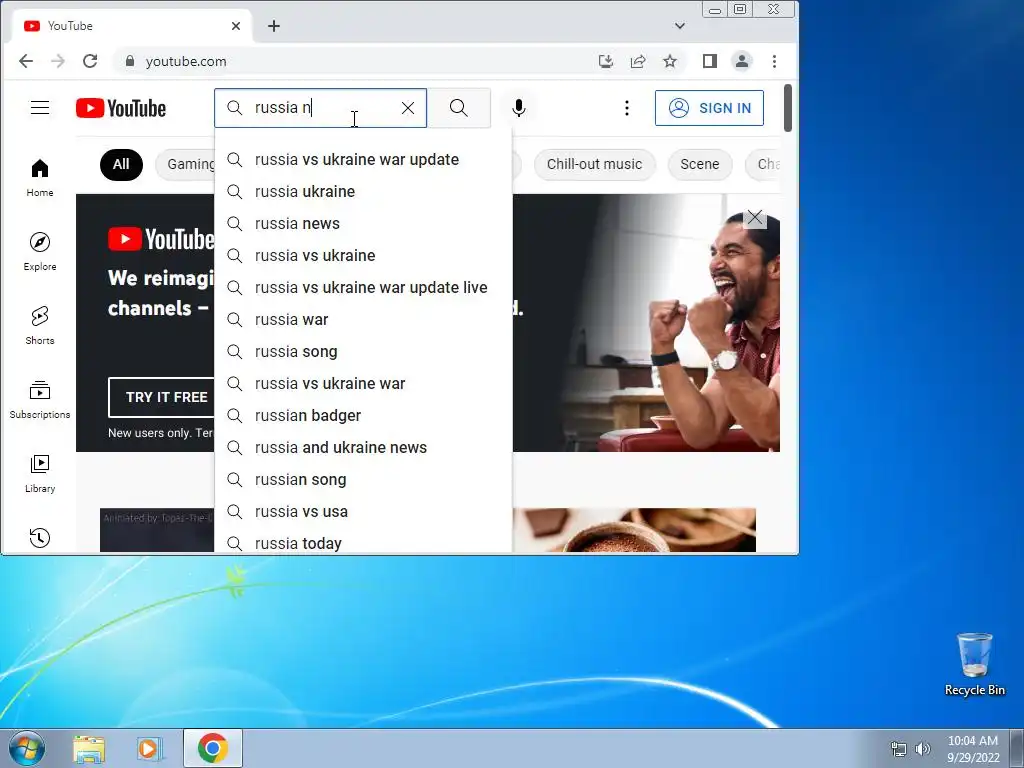The width and height of the screenshot is (1024, 768).
Task: Open the taskbar clock showing 10:04 AM
Action: click(x=973, y=748)
